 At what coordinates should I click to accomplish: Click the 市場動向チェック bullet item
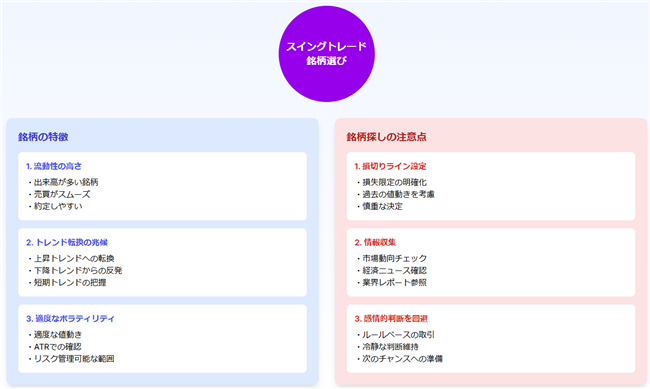click(392, 258)
